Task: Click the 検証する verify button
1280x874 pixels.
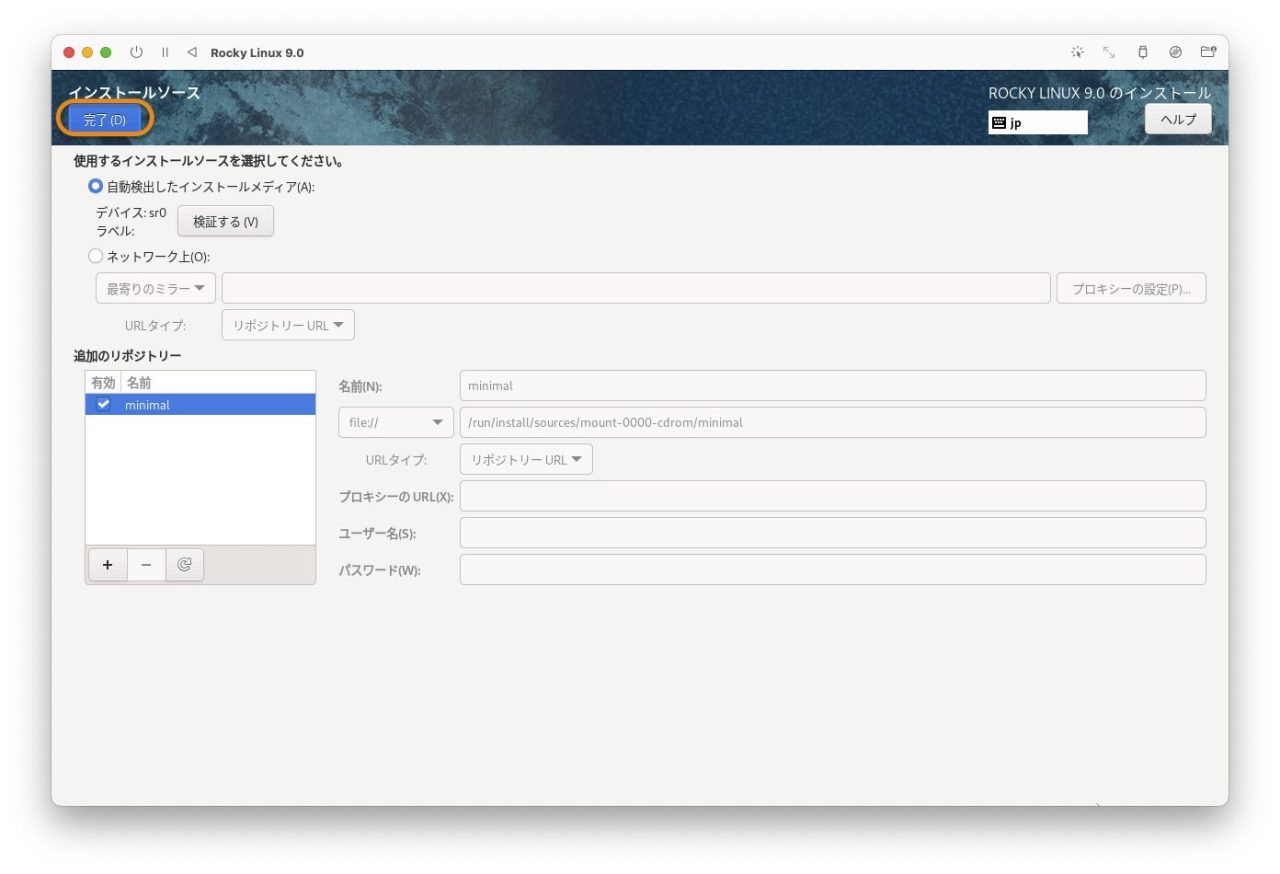Action: [225, 221]
